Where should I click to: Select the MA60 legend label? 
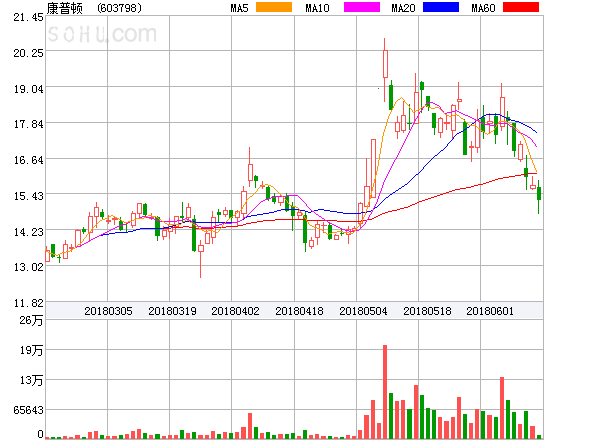click(x=483, y=8)
